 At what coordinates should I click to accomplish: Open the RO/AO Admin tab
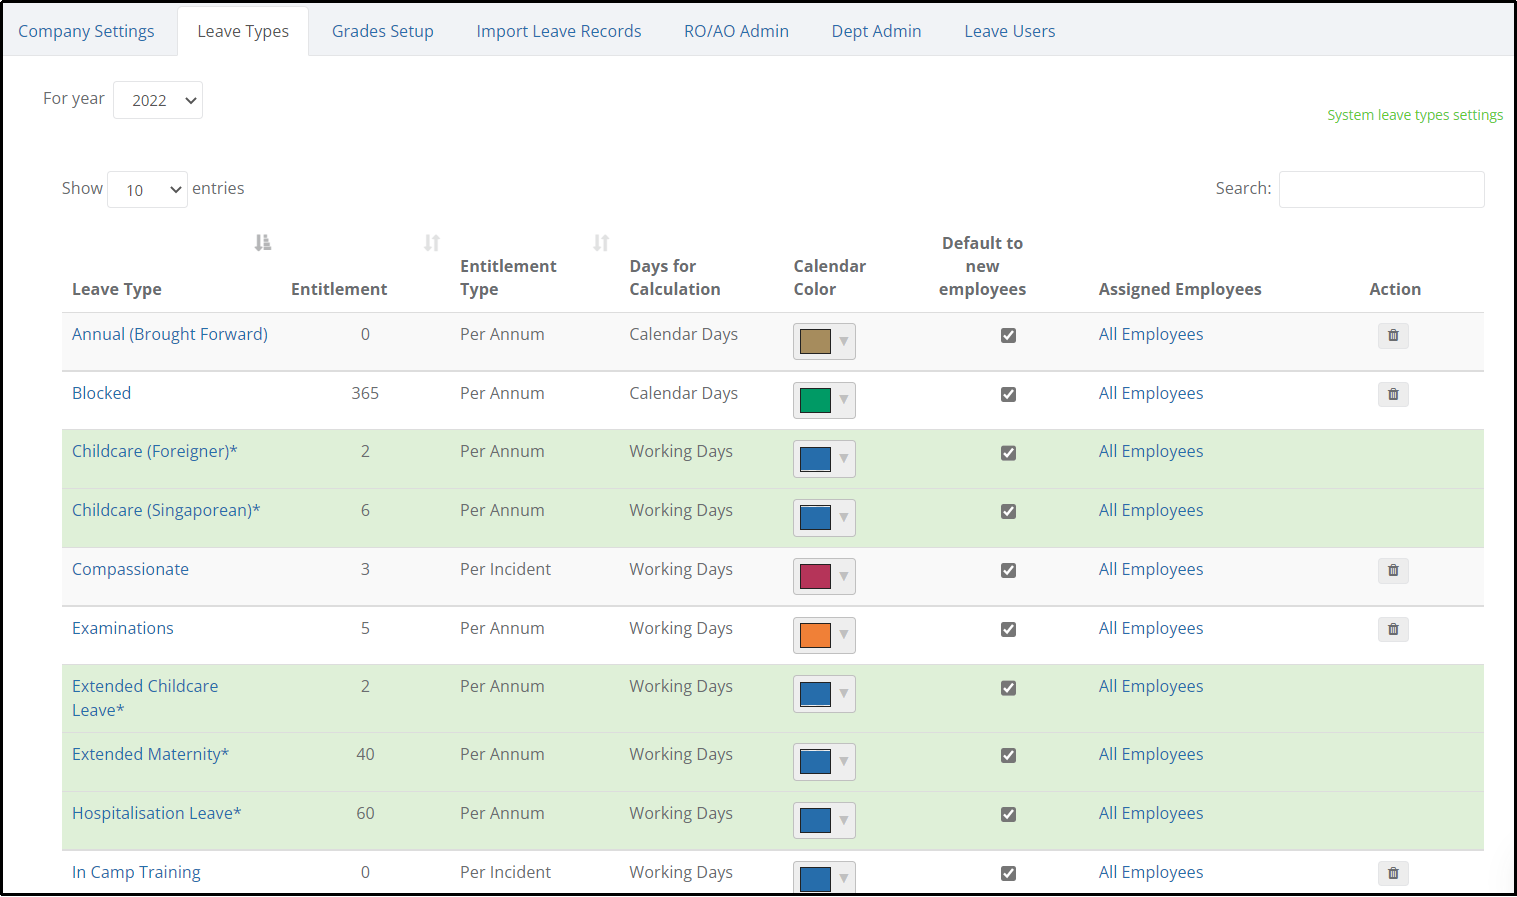[x=736, y=31]
